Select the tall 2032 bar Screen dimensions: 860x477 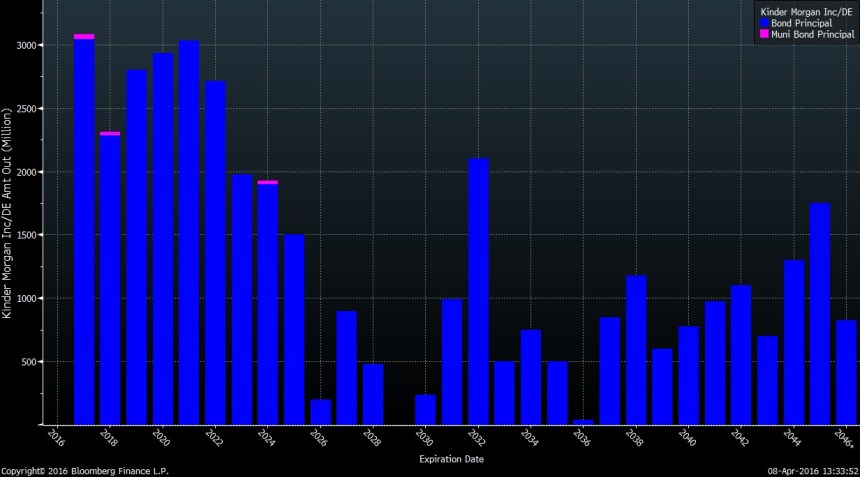(478, 291)
